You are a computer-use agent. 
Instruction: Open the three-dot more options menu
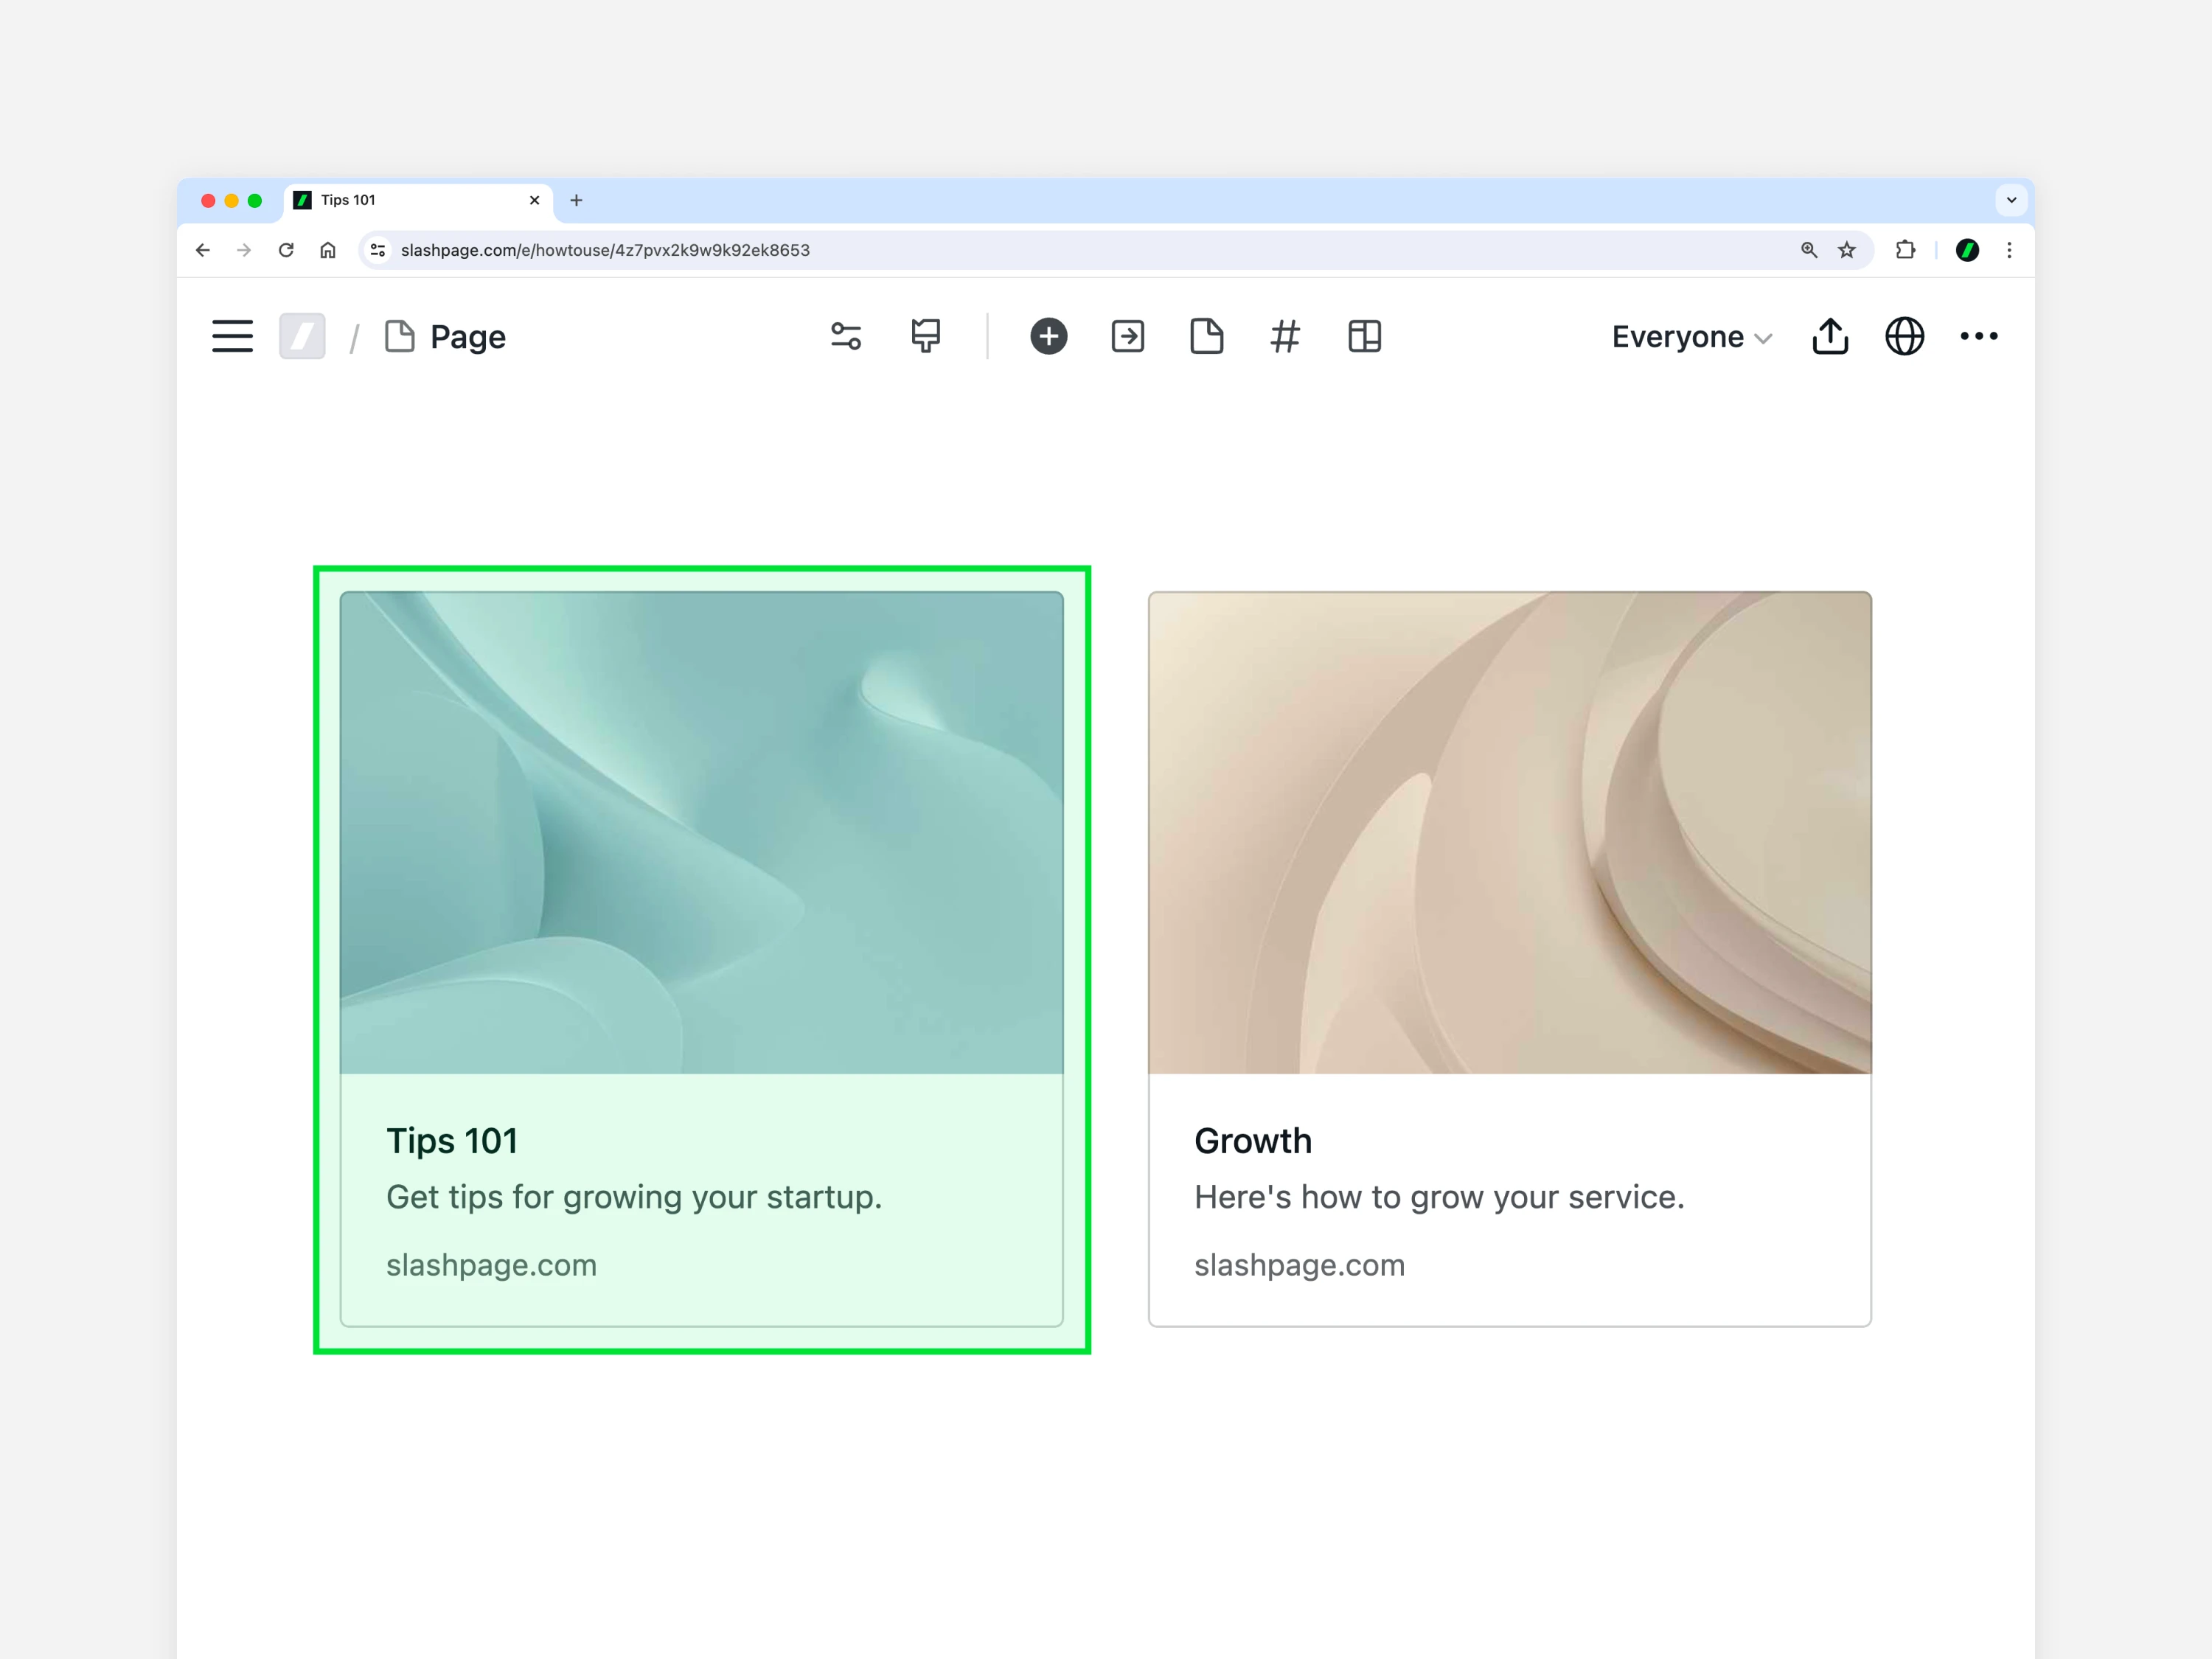pyautogui.click(x=1979, y=336)
